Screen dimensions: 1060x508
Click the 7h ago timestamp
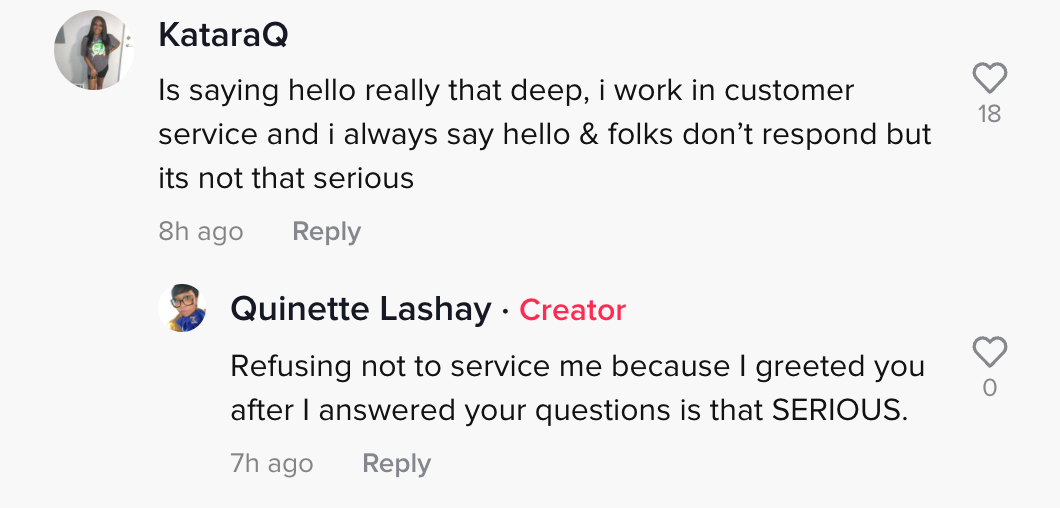click(x=272, y=464)
